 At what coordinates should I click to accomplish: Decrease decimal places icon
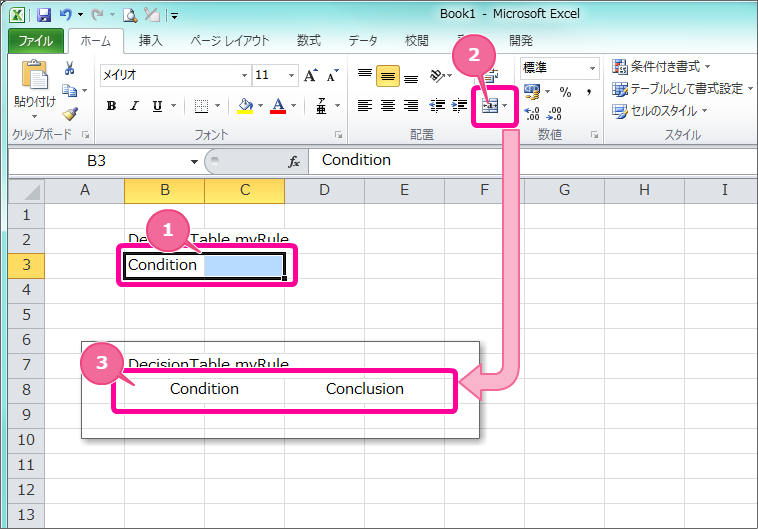[554, 114]
